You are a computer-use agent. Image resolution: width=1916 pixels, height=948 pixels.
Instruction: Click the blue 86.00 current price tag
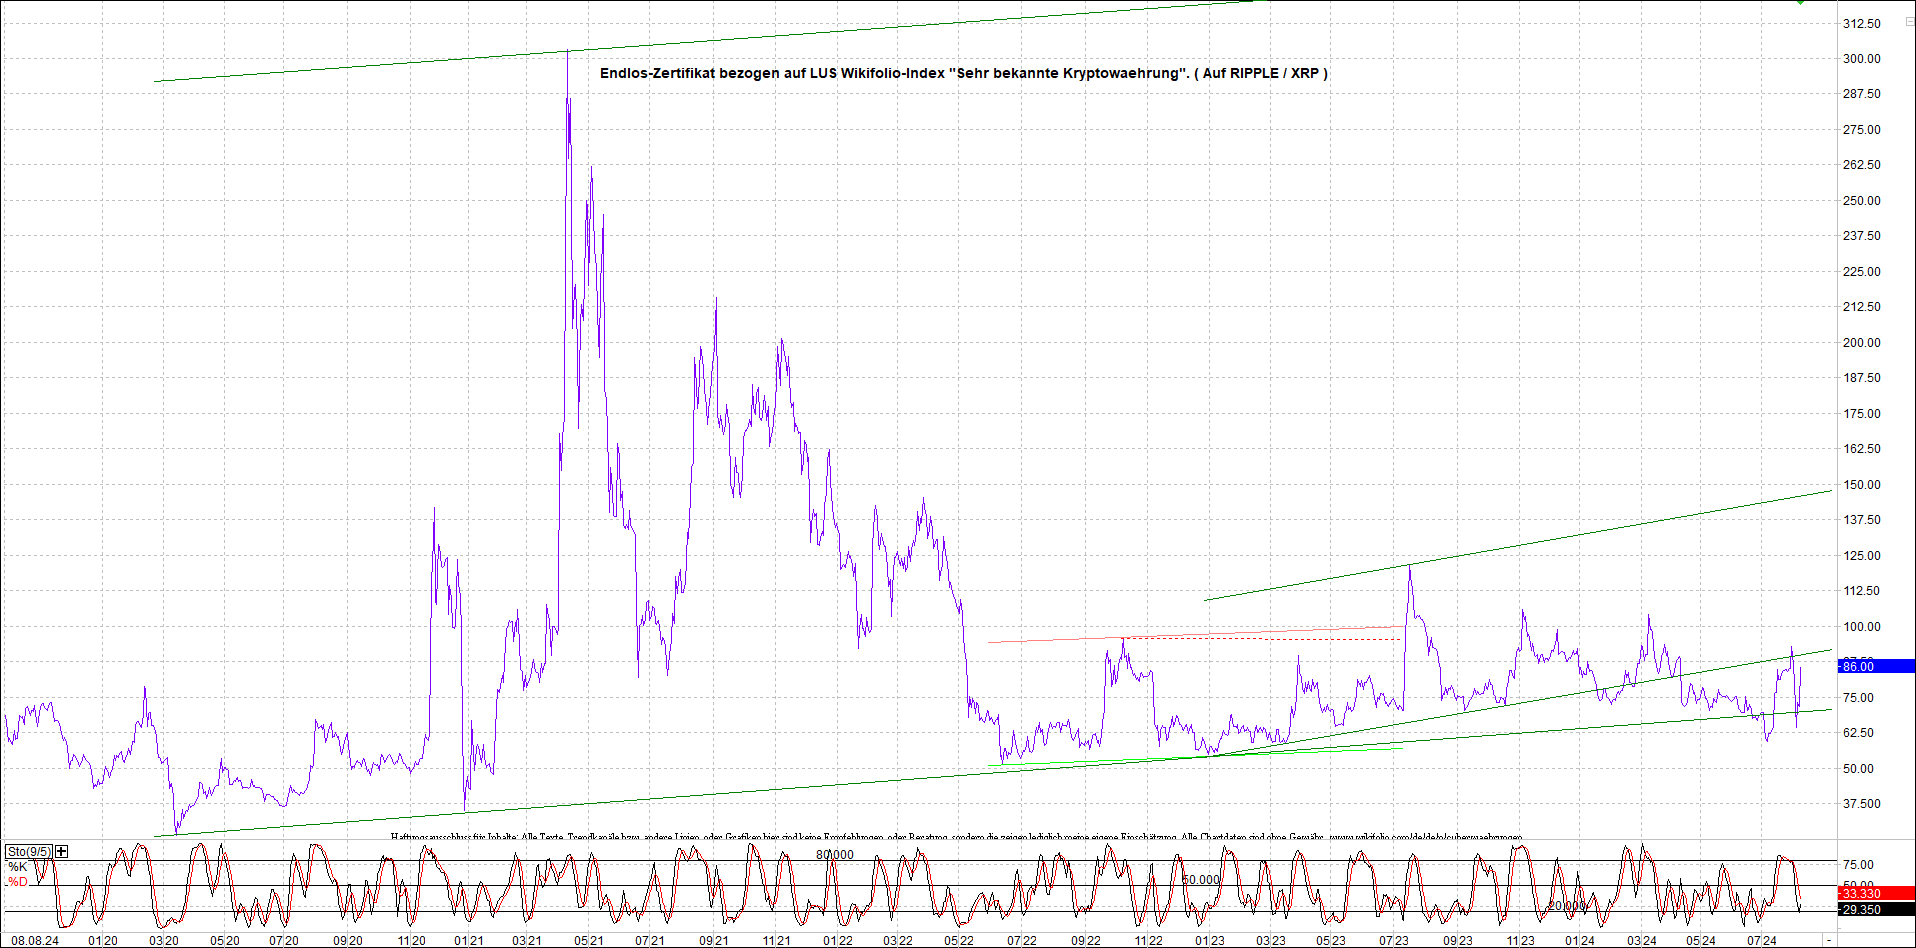1876,666
